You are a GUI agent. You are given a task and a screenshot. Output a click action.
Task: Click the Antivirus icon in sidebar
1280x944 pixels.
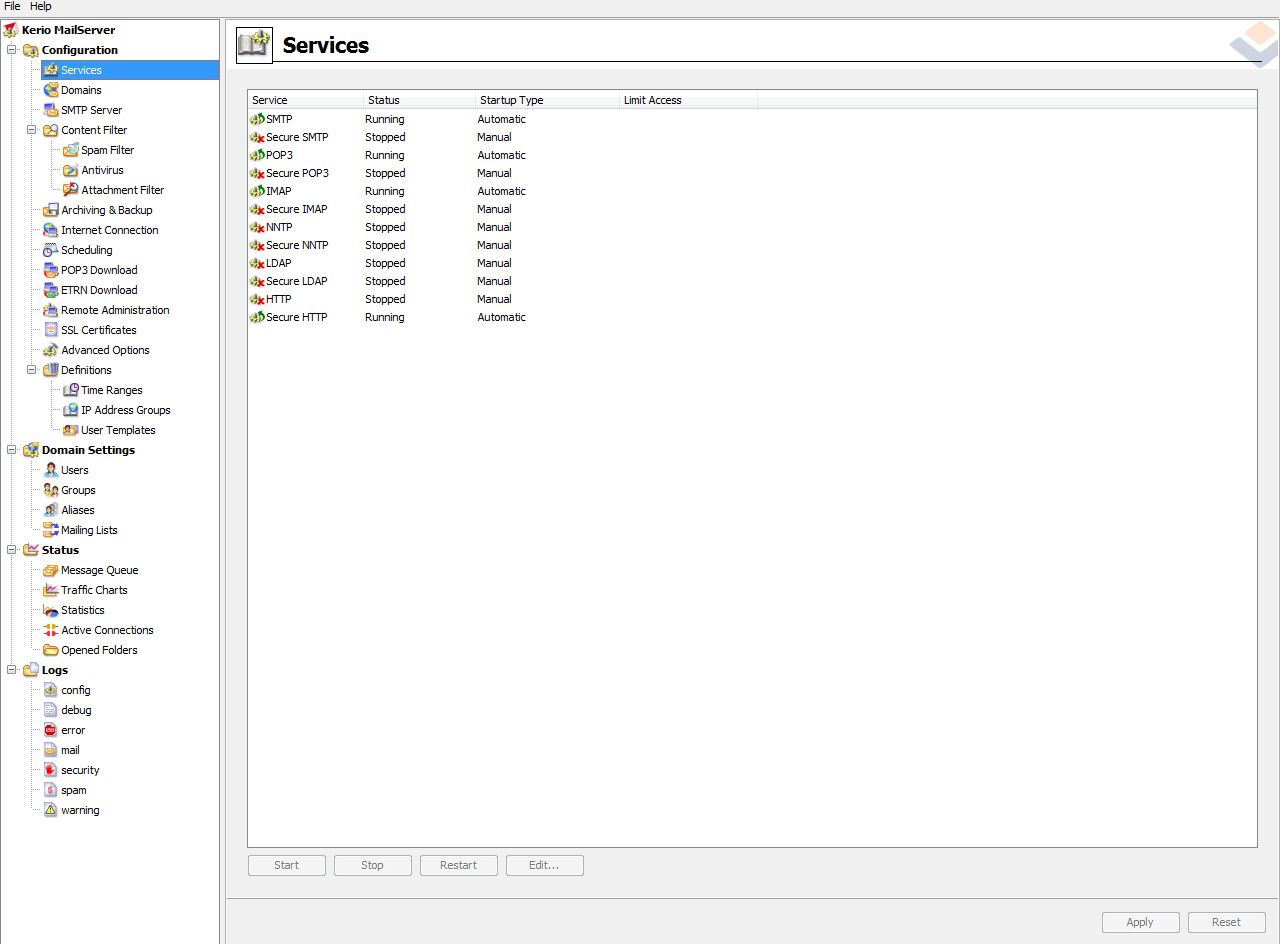click(70, 170)
